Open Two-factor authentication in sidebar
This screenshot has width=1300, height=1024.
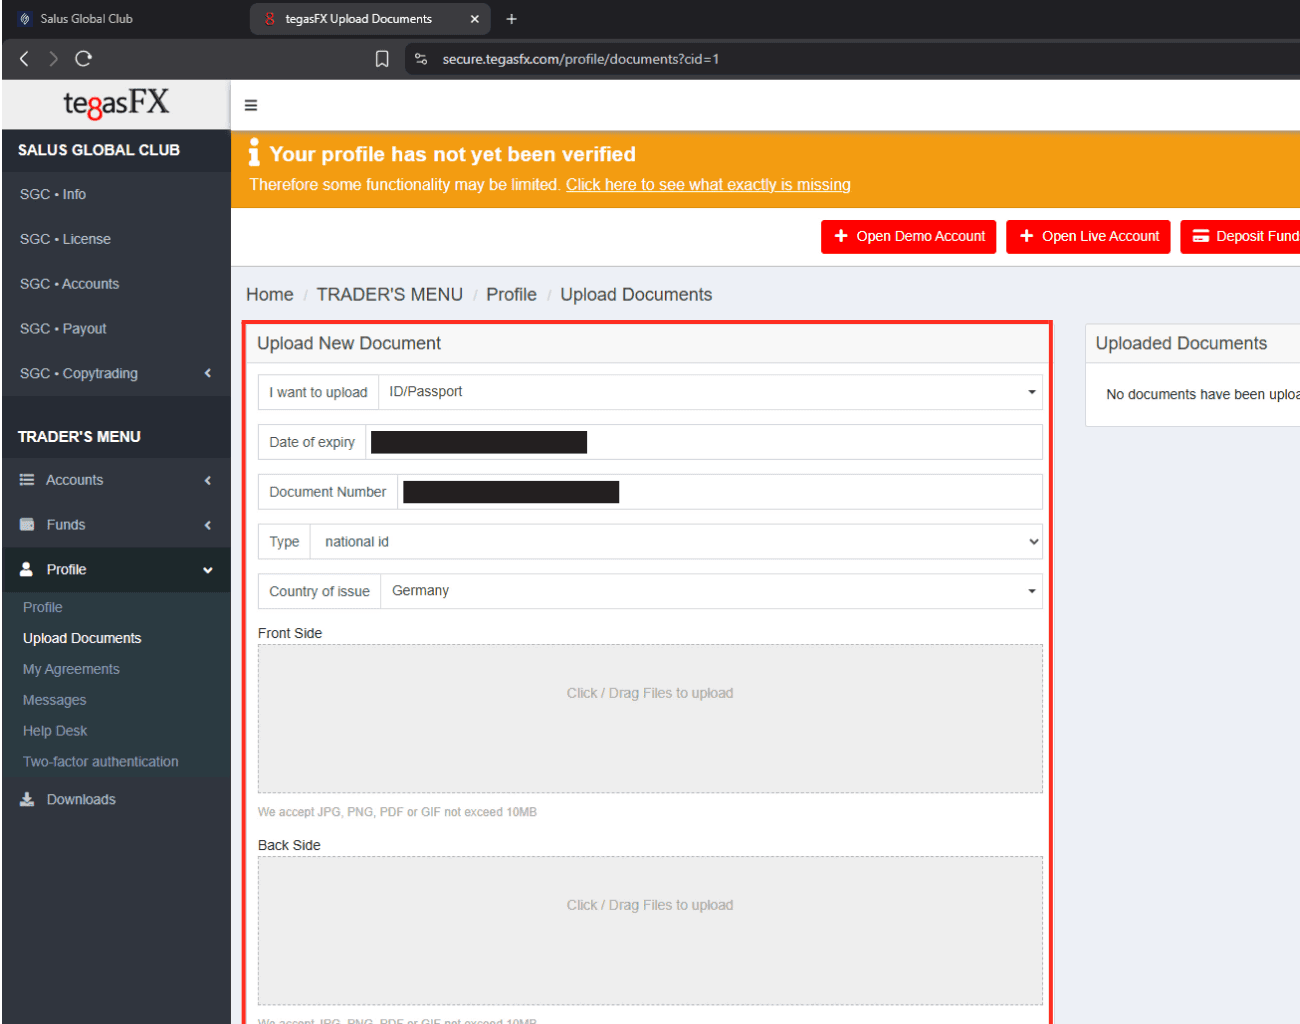pyautogui.click(x=101, y=762)
